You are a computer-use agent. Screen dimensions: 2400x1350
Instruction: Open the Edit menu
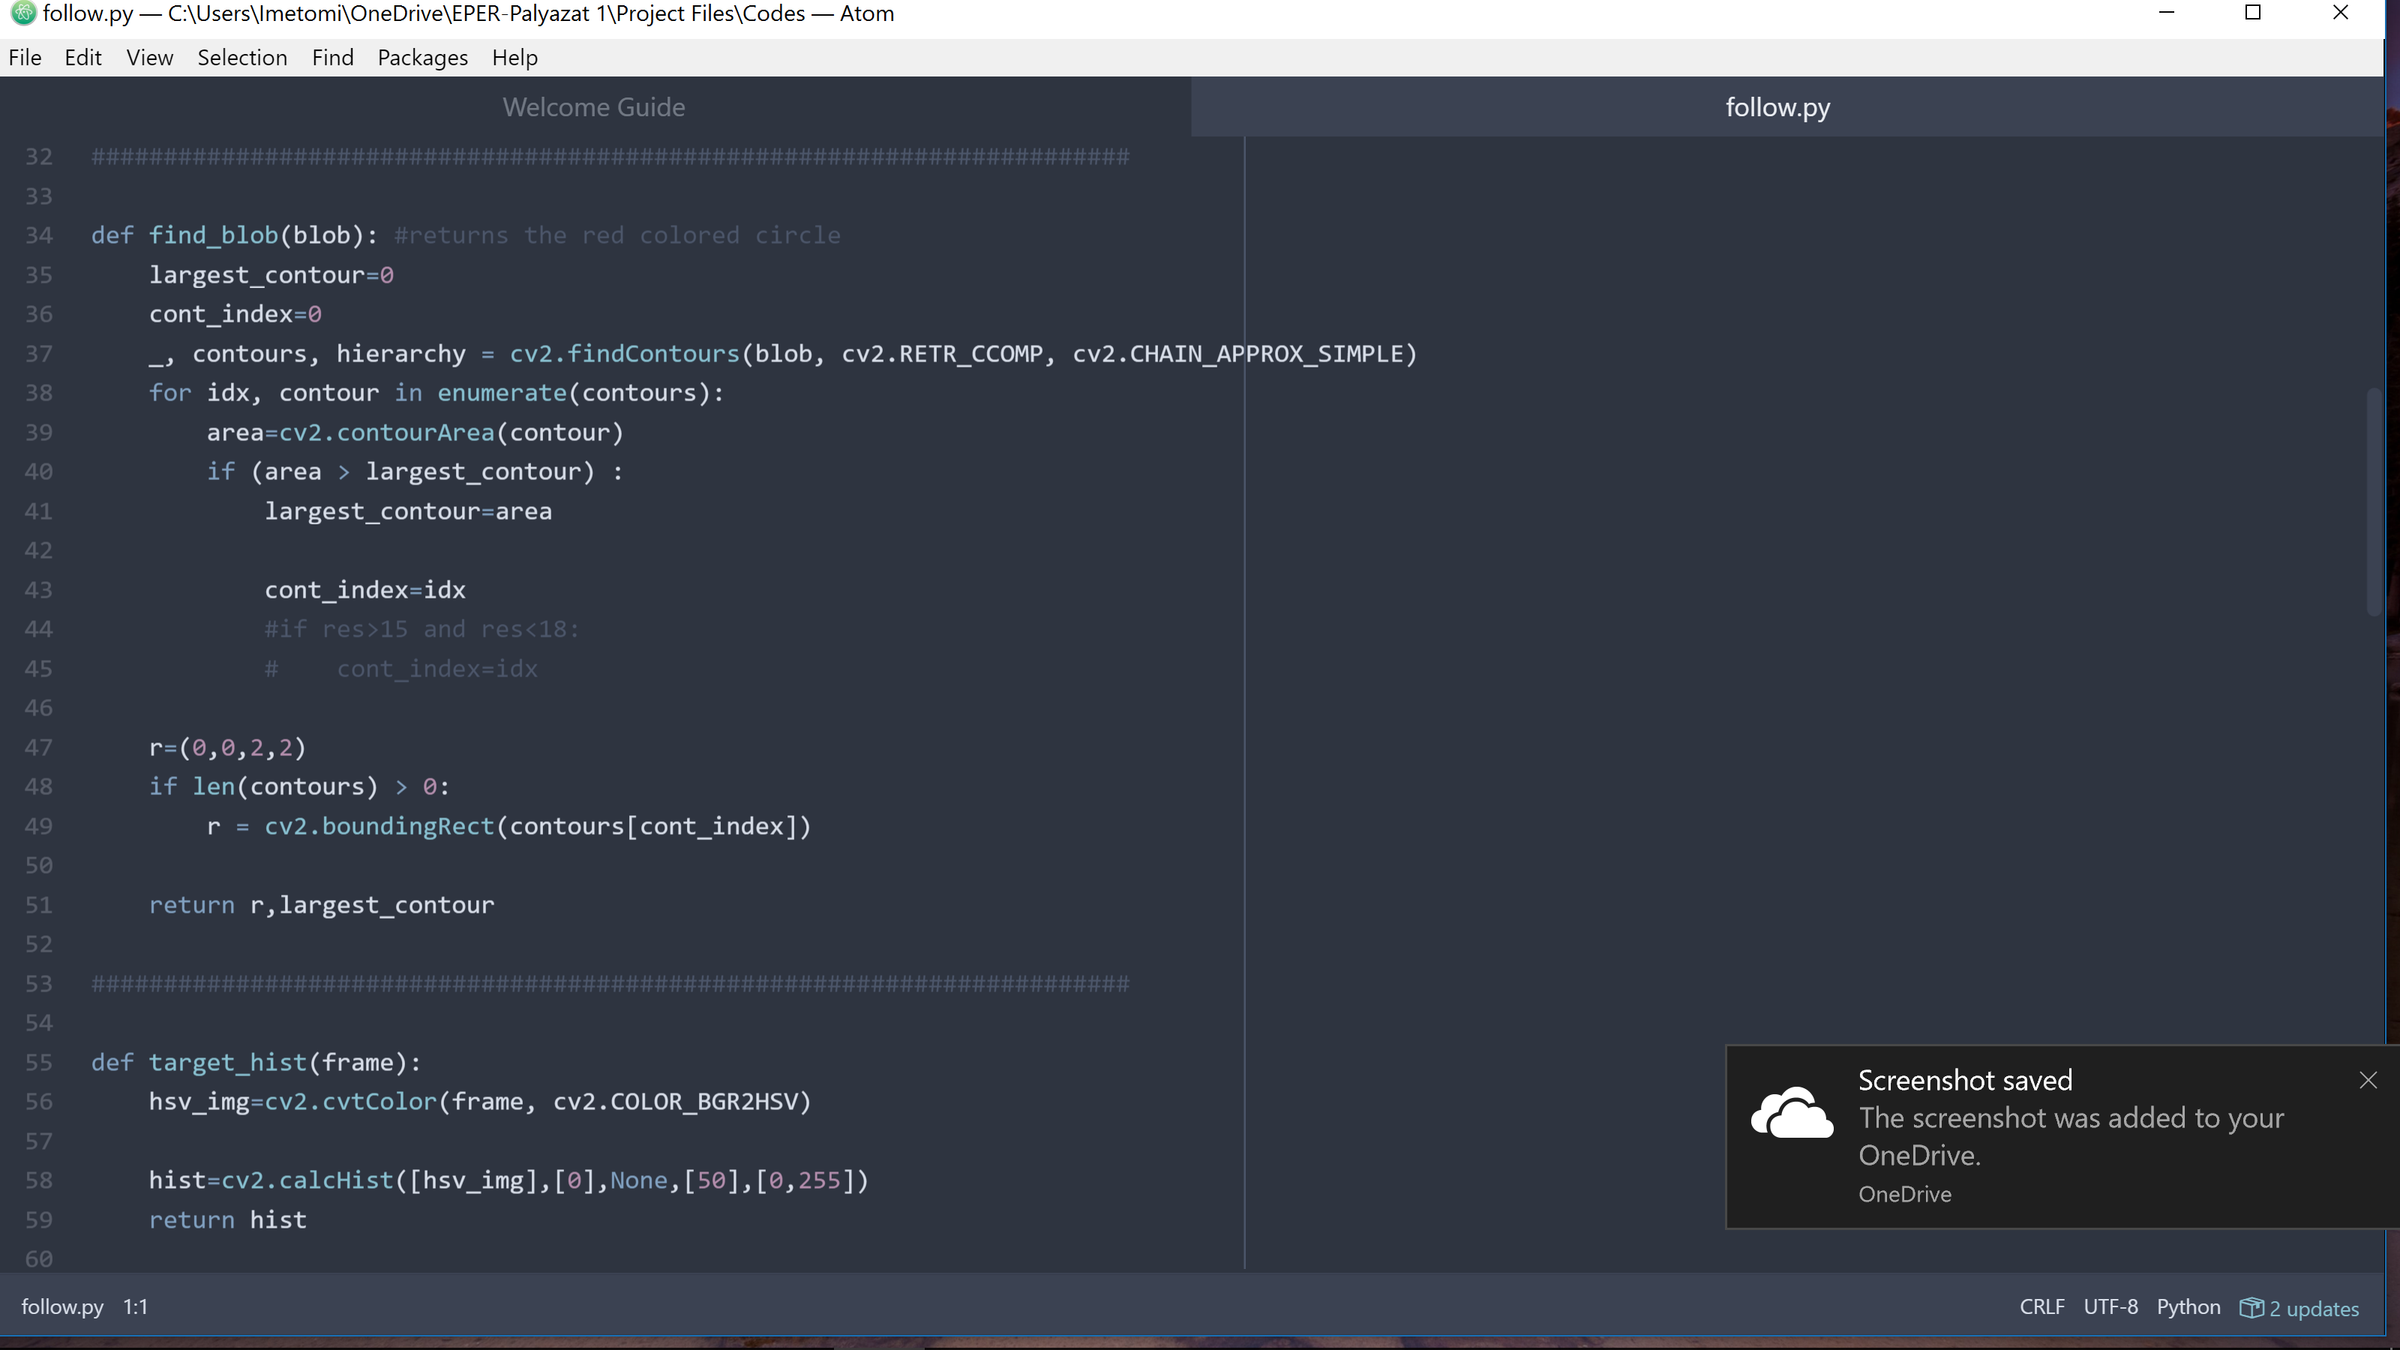point(83,58)
